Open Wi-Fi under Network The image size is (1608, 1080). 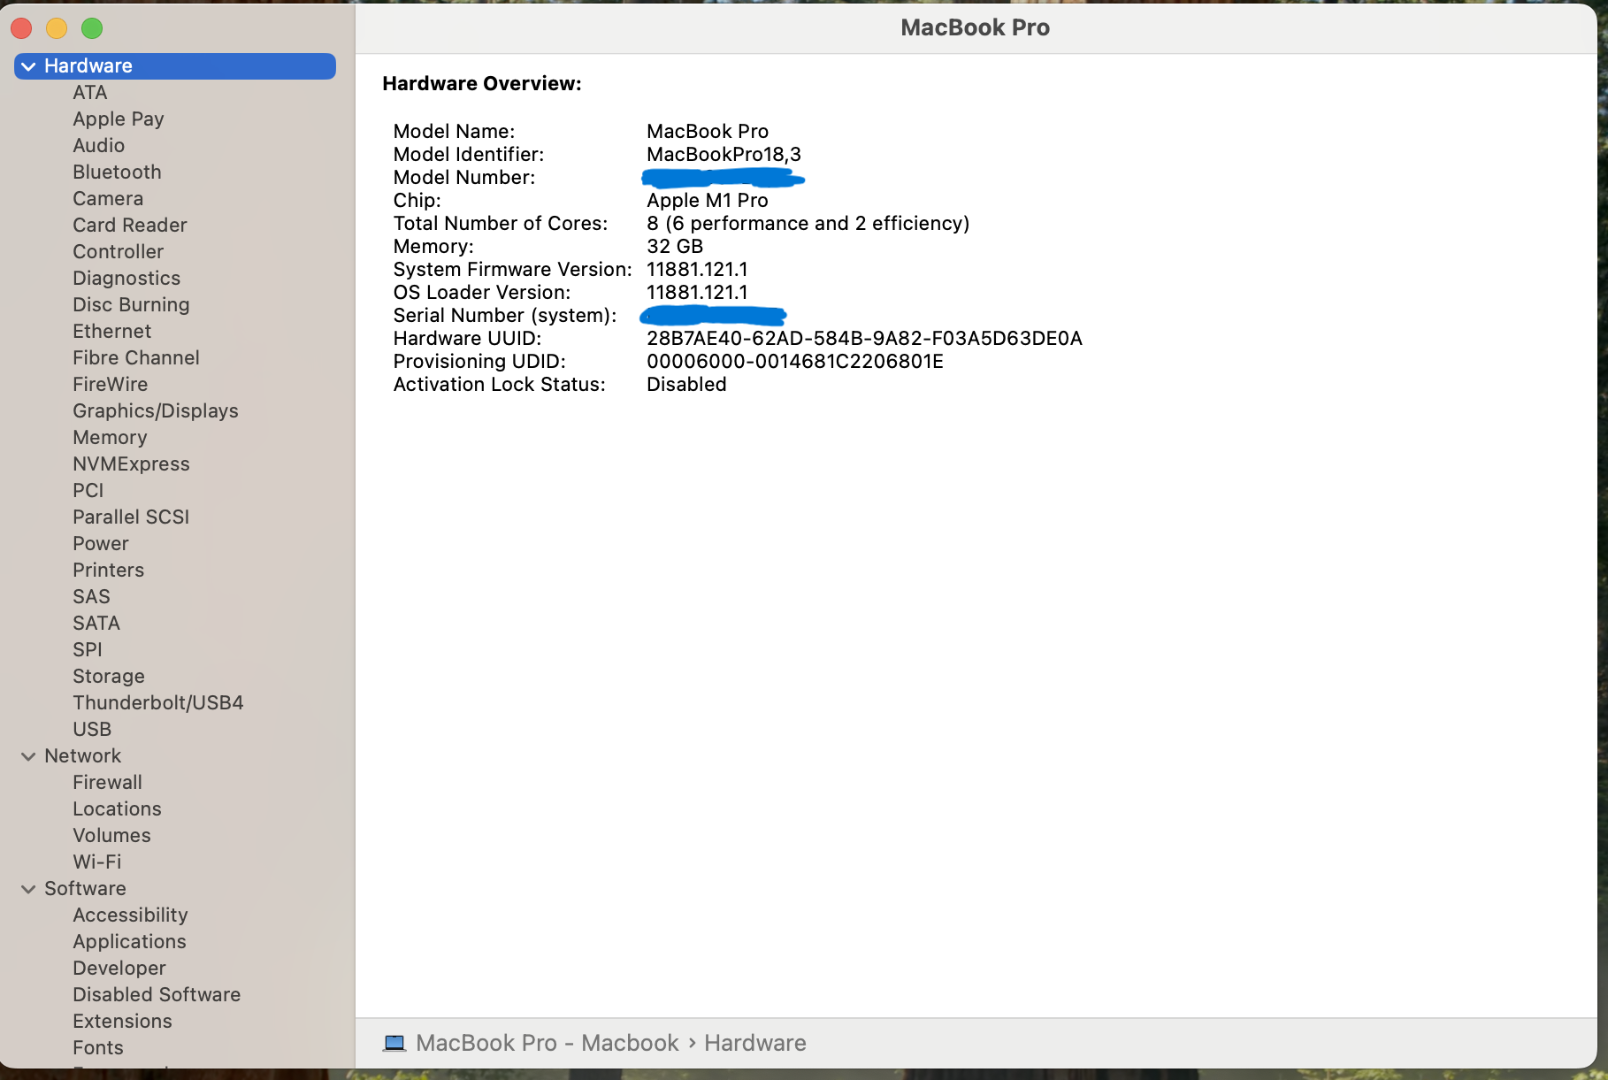(x=97, y=861)
